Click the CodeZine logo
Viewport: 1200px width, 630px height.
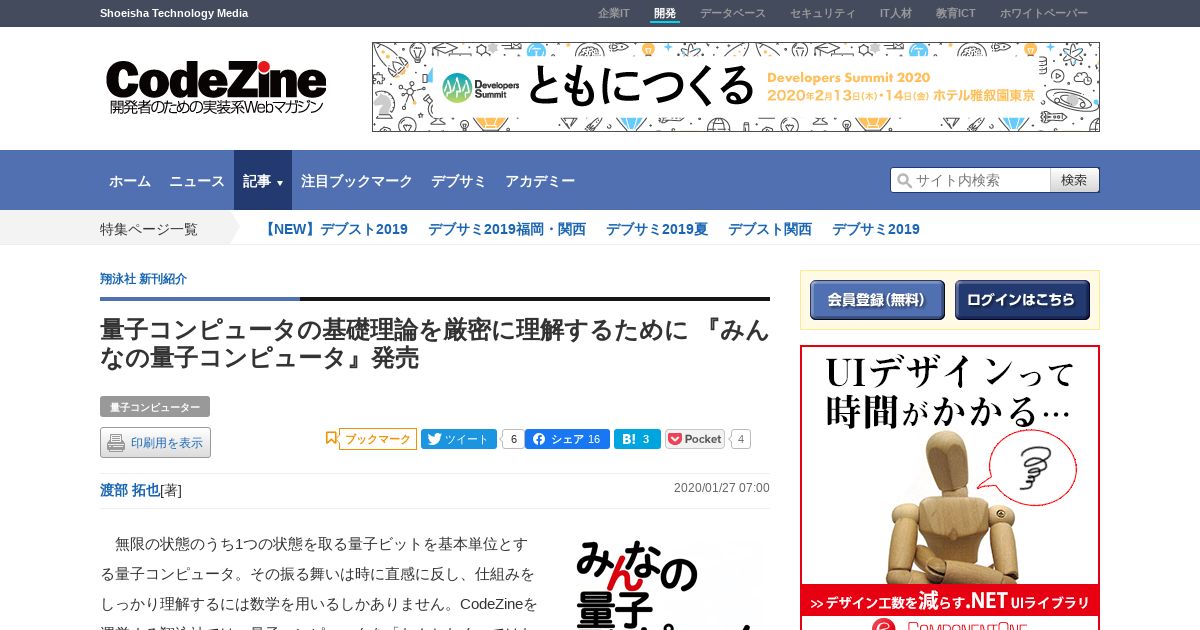[216, 87]
